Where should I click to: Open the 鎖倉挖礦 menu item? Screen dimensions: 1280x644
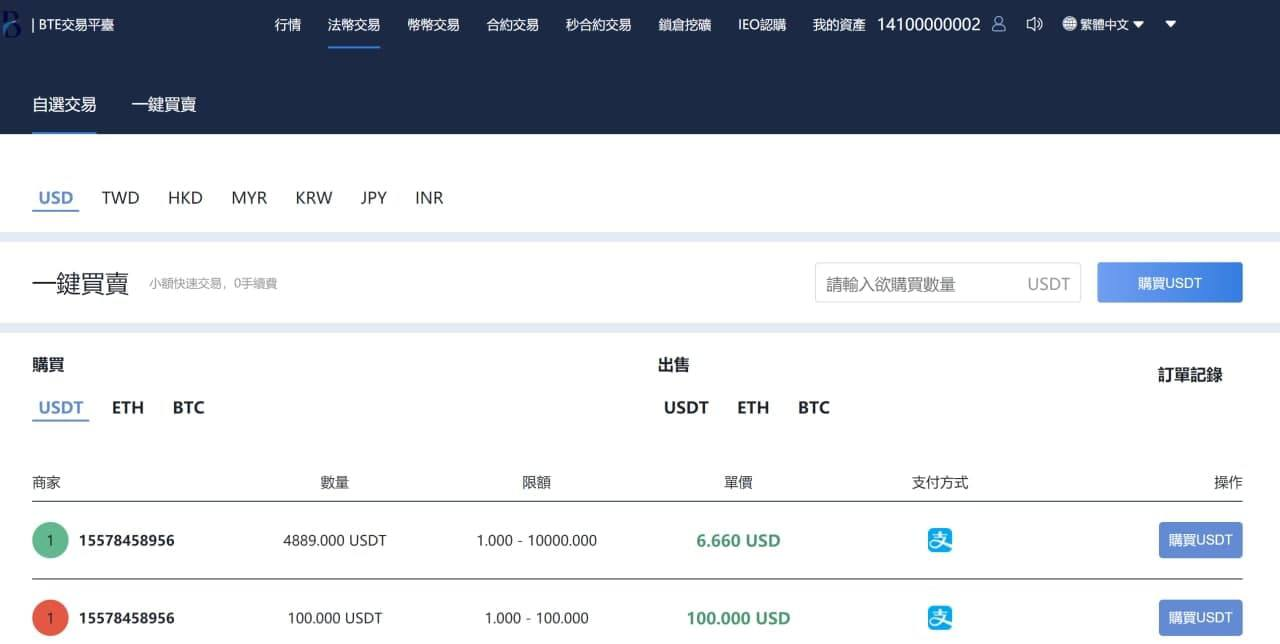685,24
